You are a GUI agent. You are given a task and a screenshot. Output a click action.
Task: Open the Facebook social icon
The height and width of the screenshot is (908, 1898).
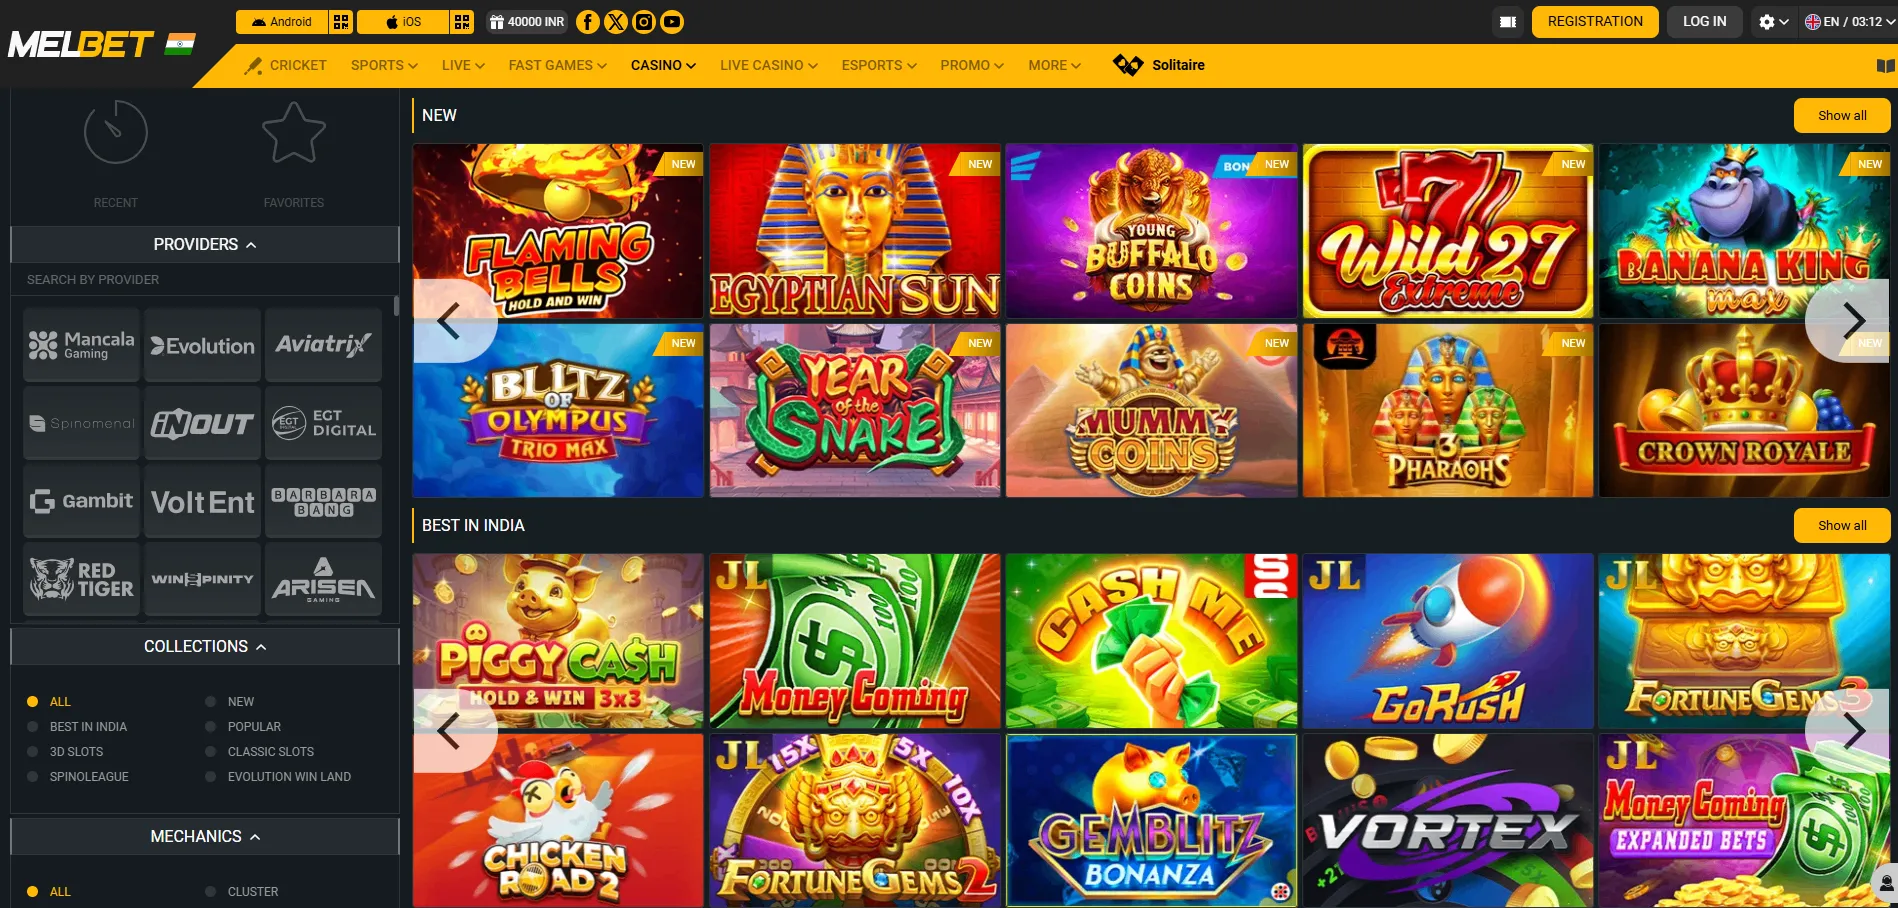(x=588, y=22)
